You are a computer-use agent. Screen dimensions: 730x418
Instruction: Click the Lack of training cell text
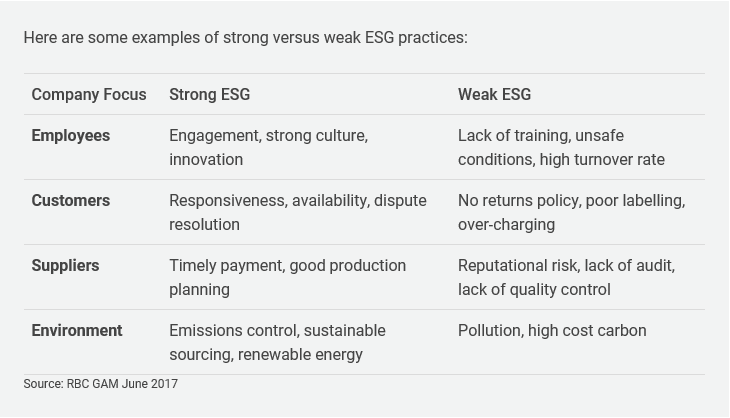click(x=540, y=136)
